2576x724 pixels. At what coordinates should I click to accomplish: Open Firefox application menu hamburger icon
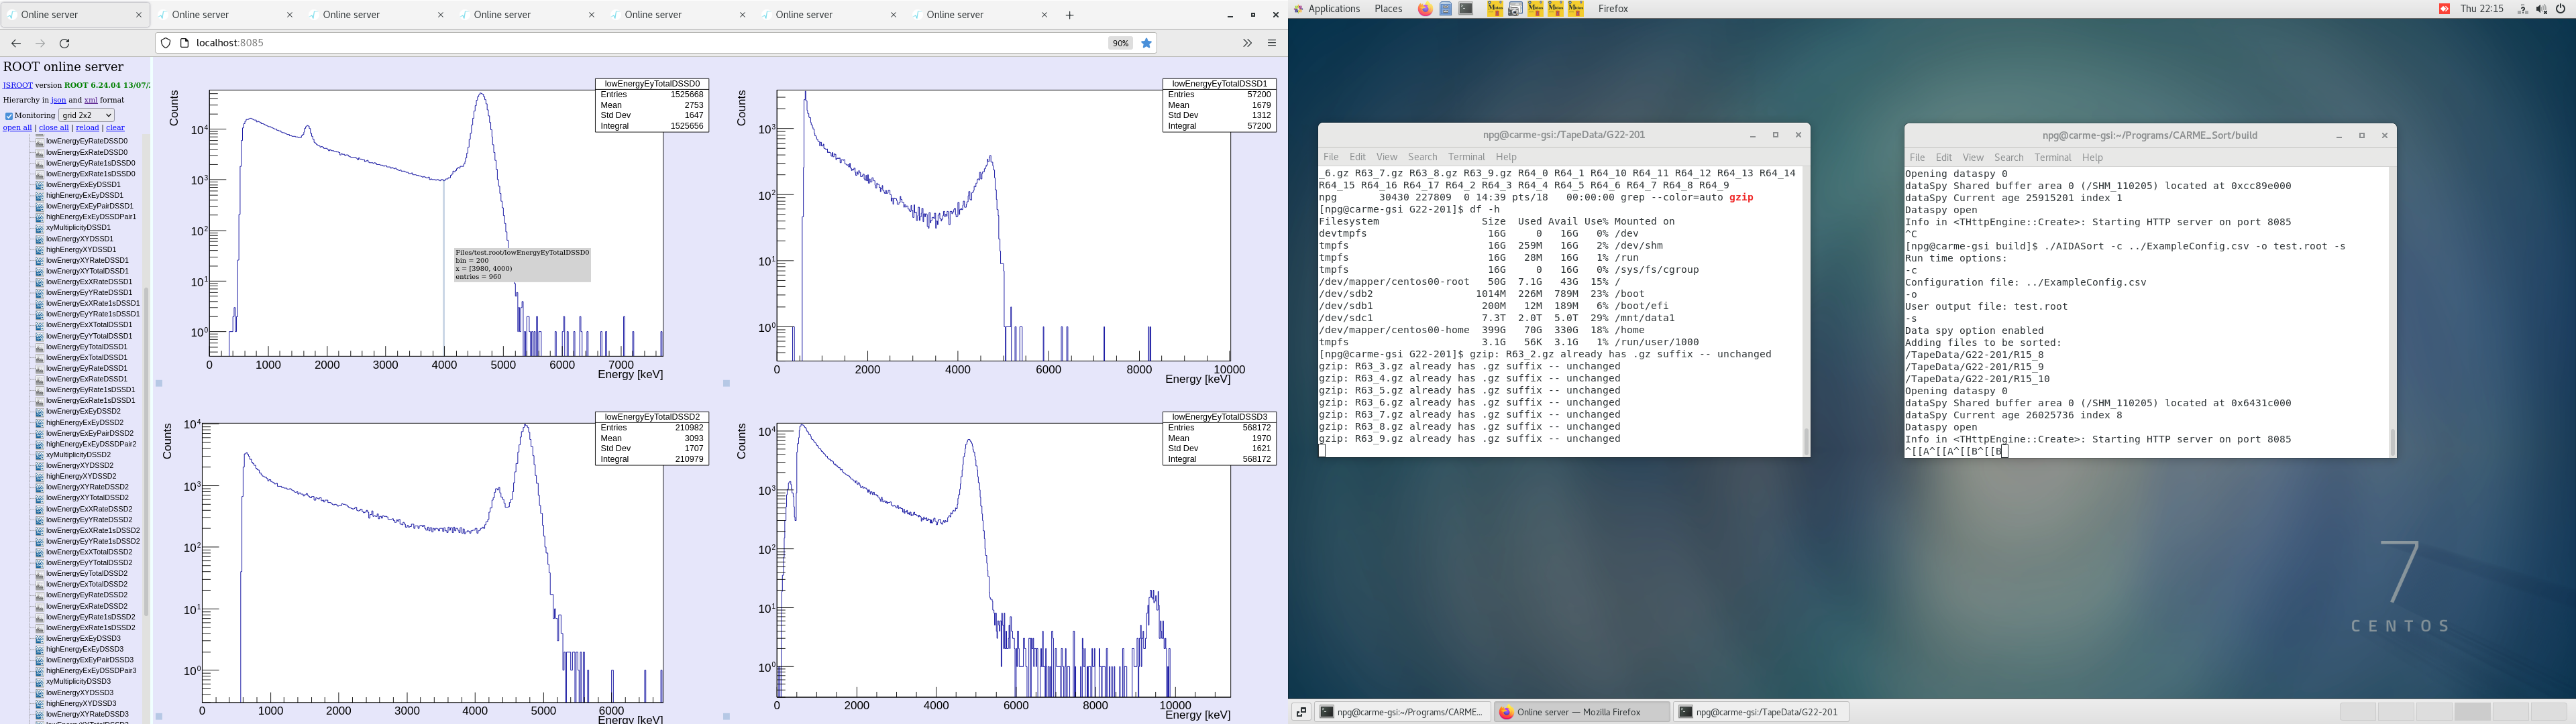[x=1272, y=43]
